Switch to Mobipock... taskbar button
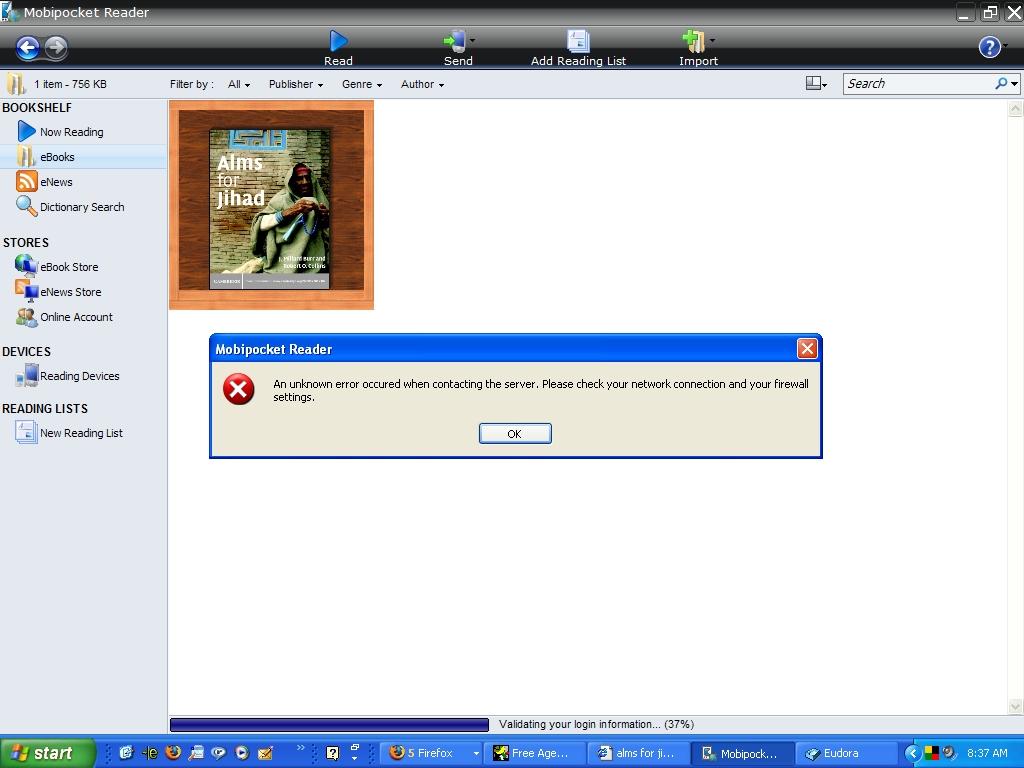Image resolution: width=1024 pixels, height=768 pixels. 743,754
